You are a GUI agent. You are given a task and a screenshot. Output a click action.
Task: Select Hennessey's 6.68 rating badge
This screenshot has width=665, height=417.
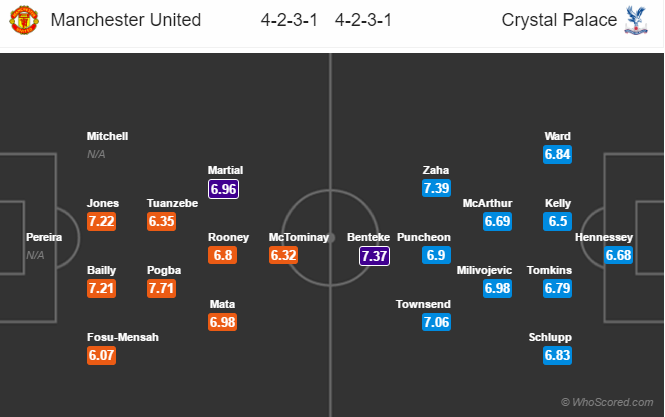(618, 256)
